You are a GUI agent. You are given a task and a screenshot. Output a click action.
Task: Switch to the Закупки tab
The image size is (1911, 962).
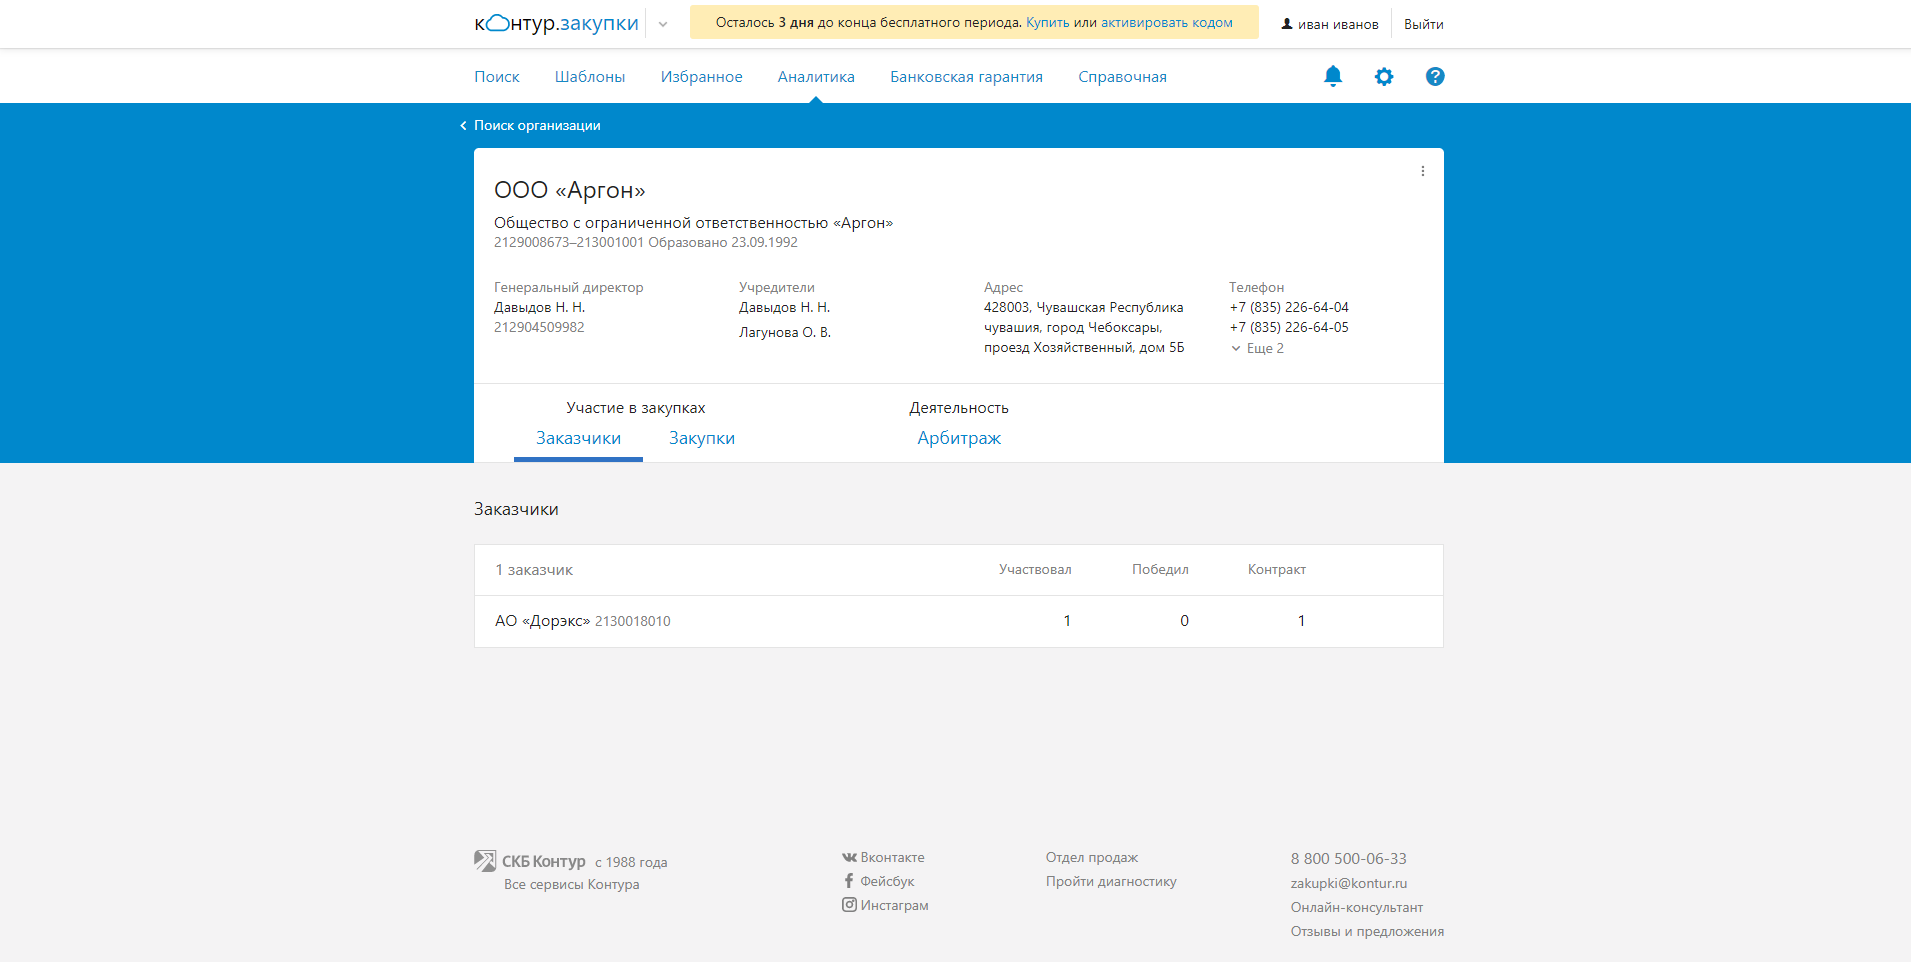[x=702, y=438]
